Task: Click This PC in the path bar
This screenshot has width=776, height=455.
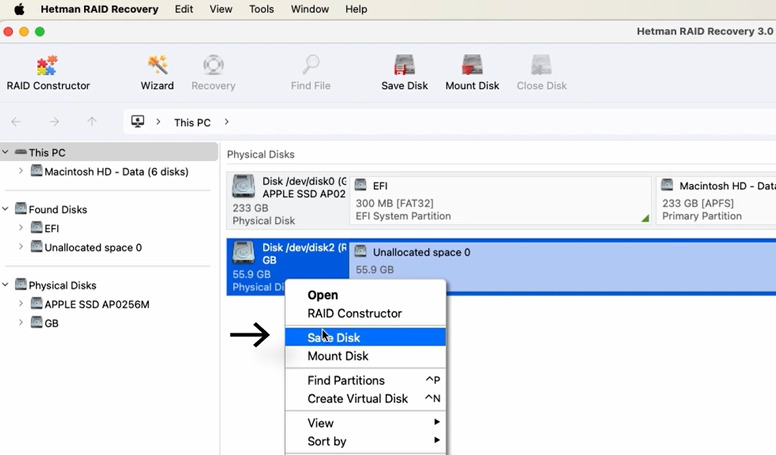Action: (x=192, y=122)
